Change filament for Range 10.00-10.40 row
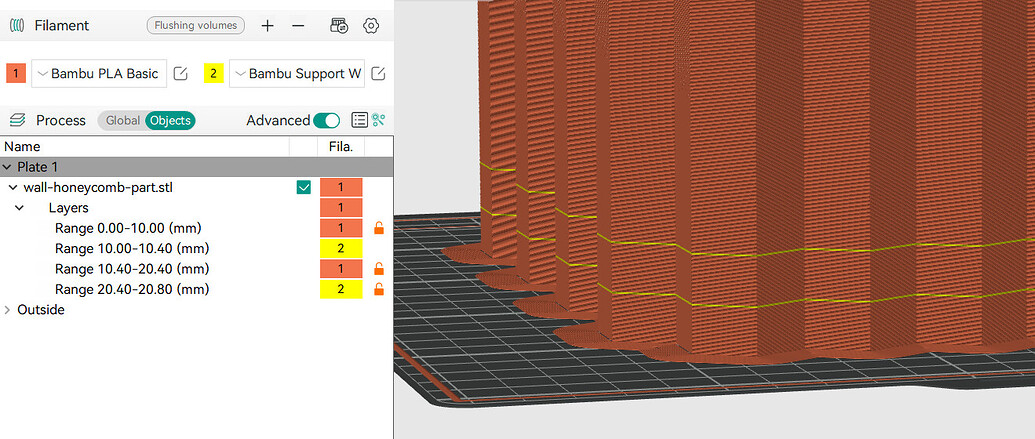 click(341, 249)
